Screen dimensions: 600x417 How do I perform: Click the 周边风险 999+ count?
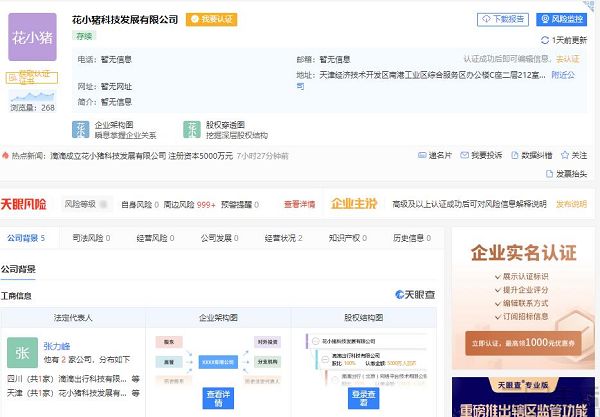(x=189, y=205)
